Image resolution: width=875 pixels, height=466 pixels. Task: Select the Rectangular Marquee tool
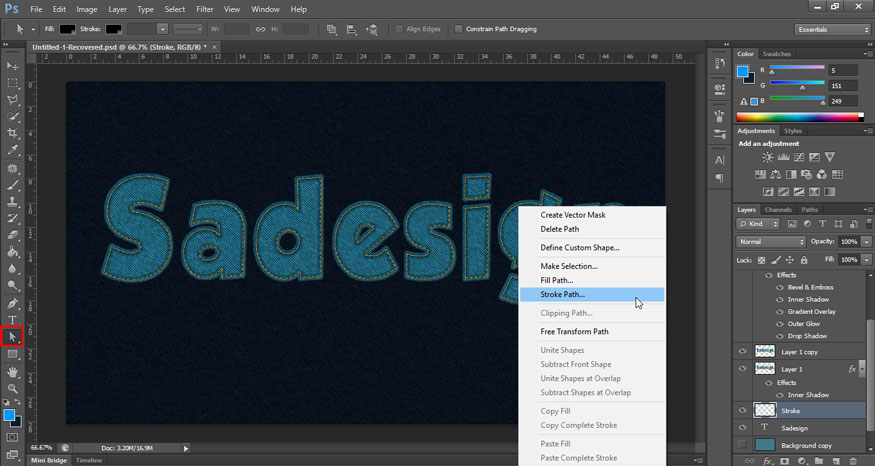(x=12, y=83)
